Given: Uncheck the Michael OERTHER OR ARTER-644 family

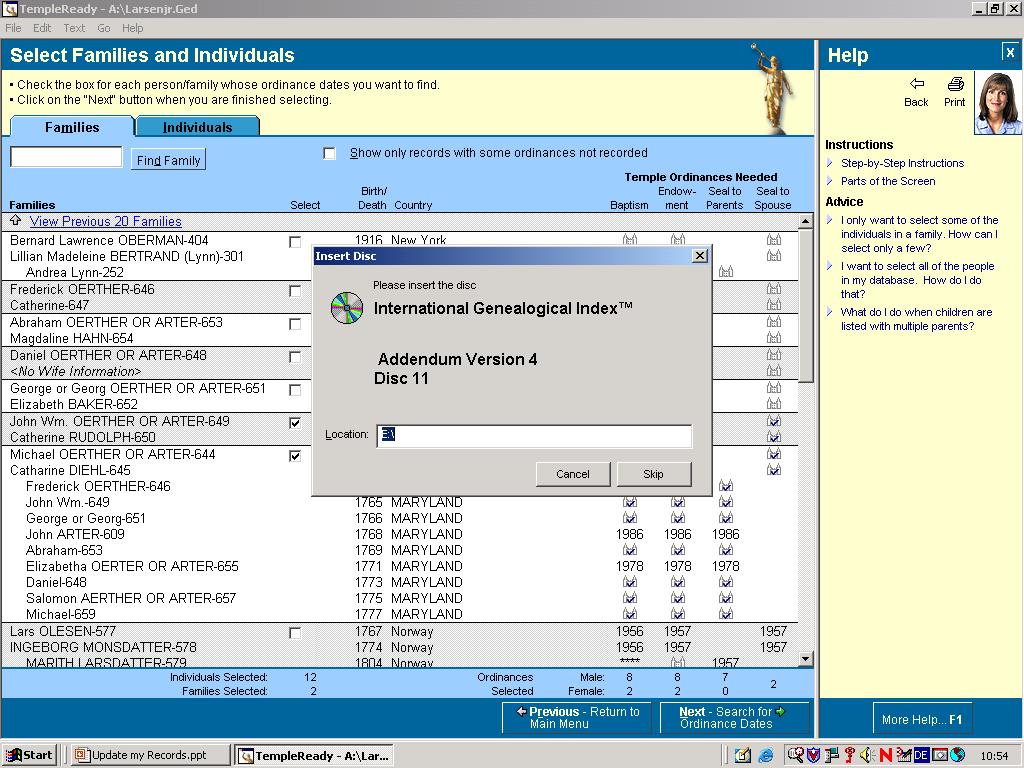Looking at the screenshot, I should pos(295,455).
